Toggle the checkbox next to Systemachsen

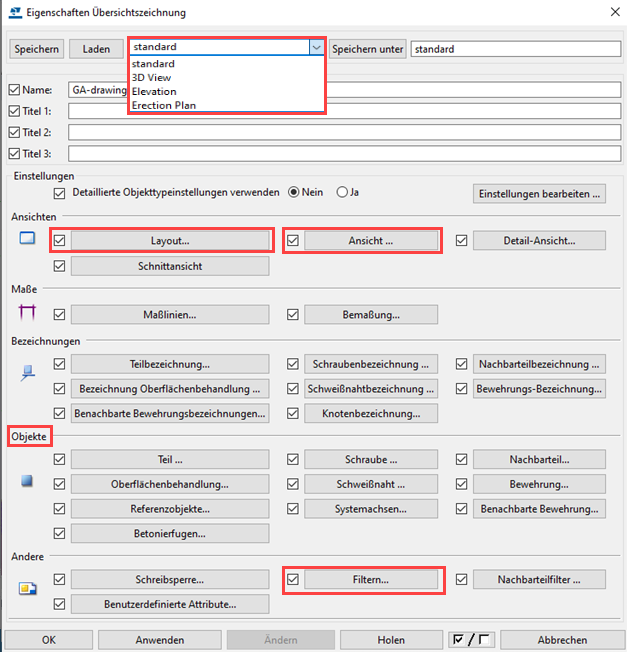[x=293, y=509]
